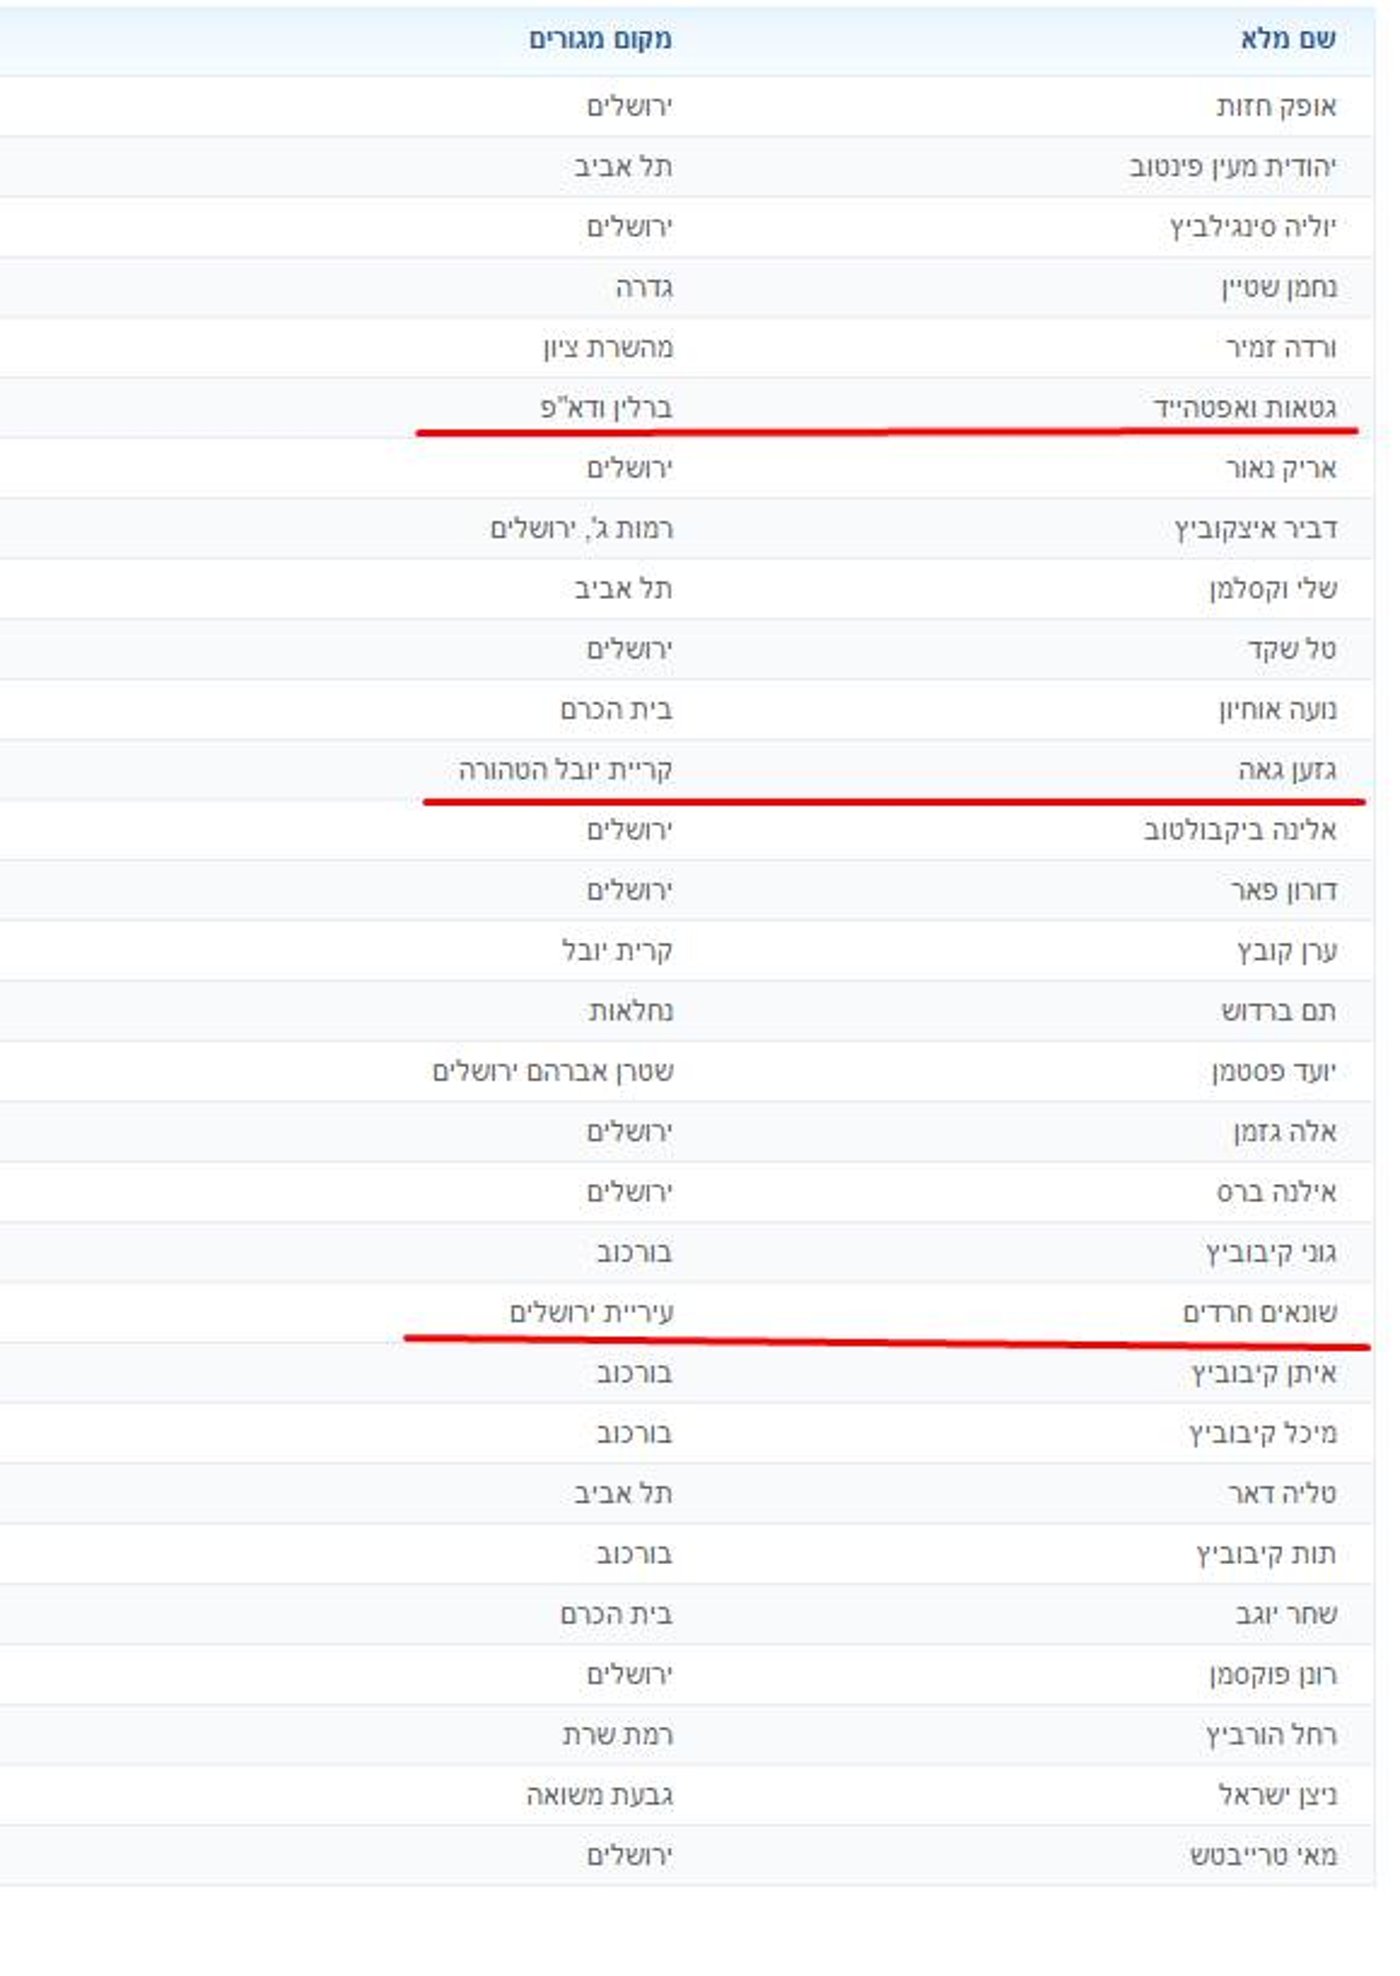Click name 'יהודית מעין פינטוב'
The height and width of the screenshot is (1976, 1400).
[1233, 166]
